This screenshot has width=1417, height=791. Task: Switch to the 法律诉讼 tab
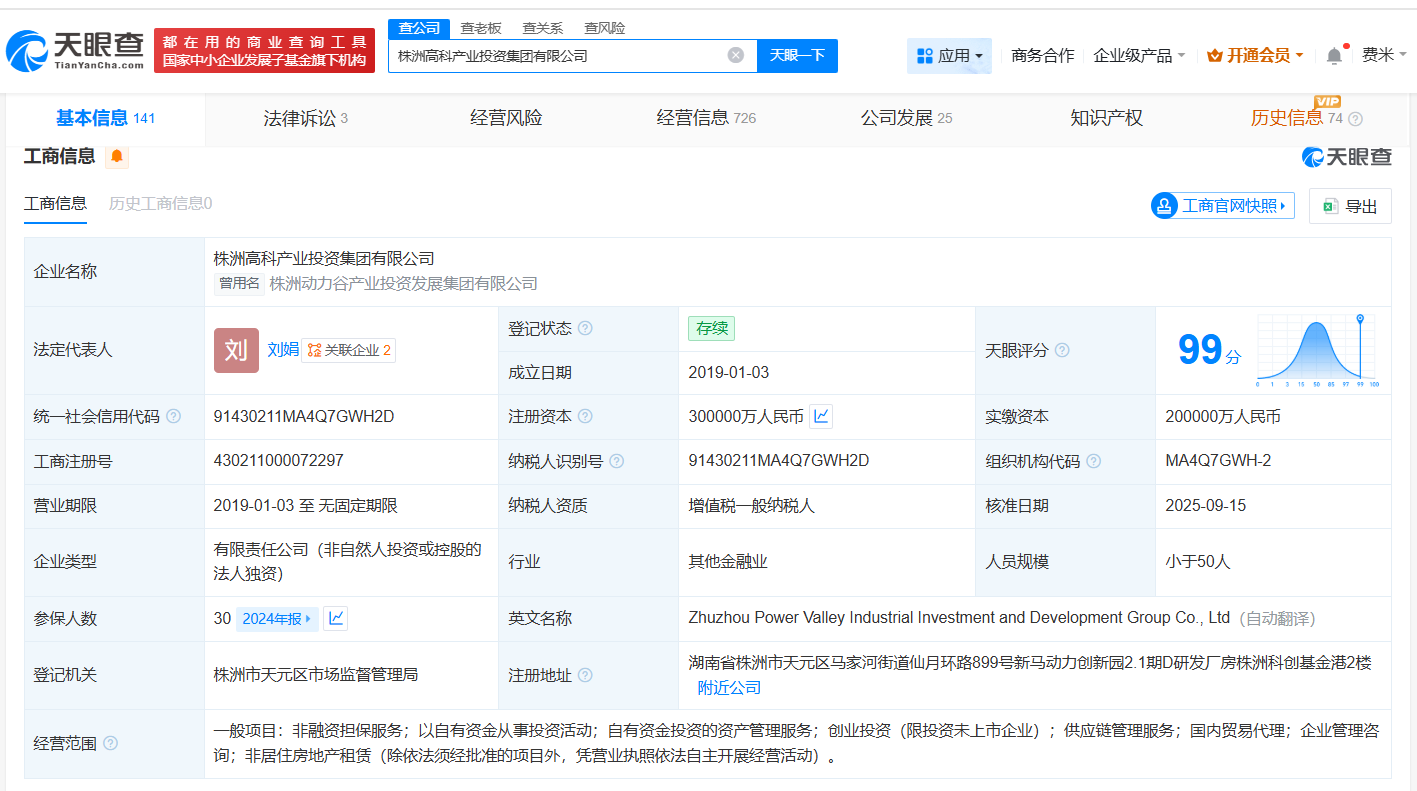click(x=305, y=118)
